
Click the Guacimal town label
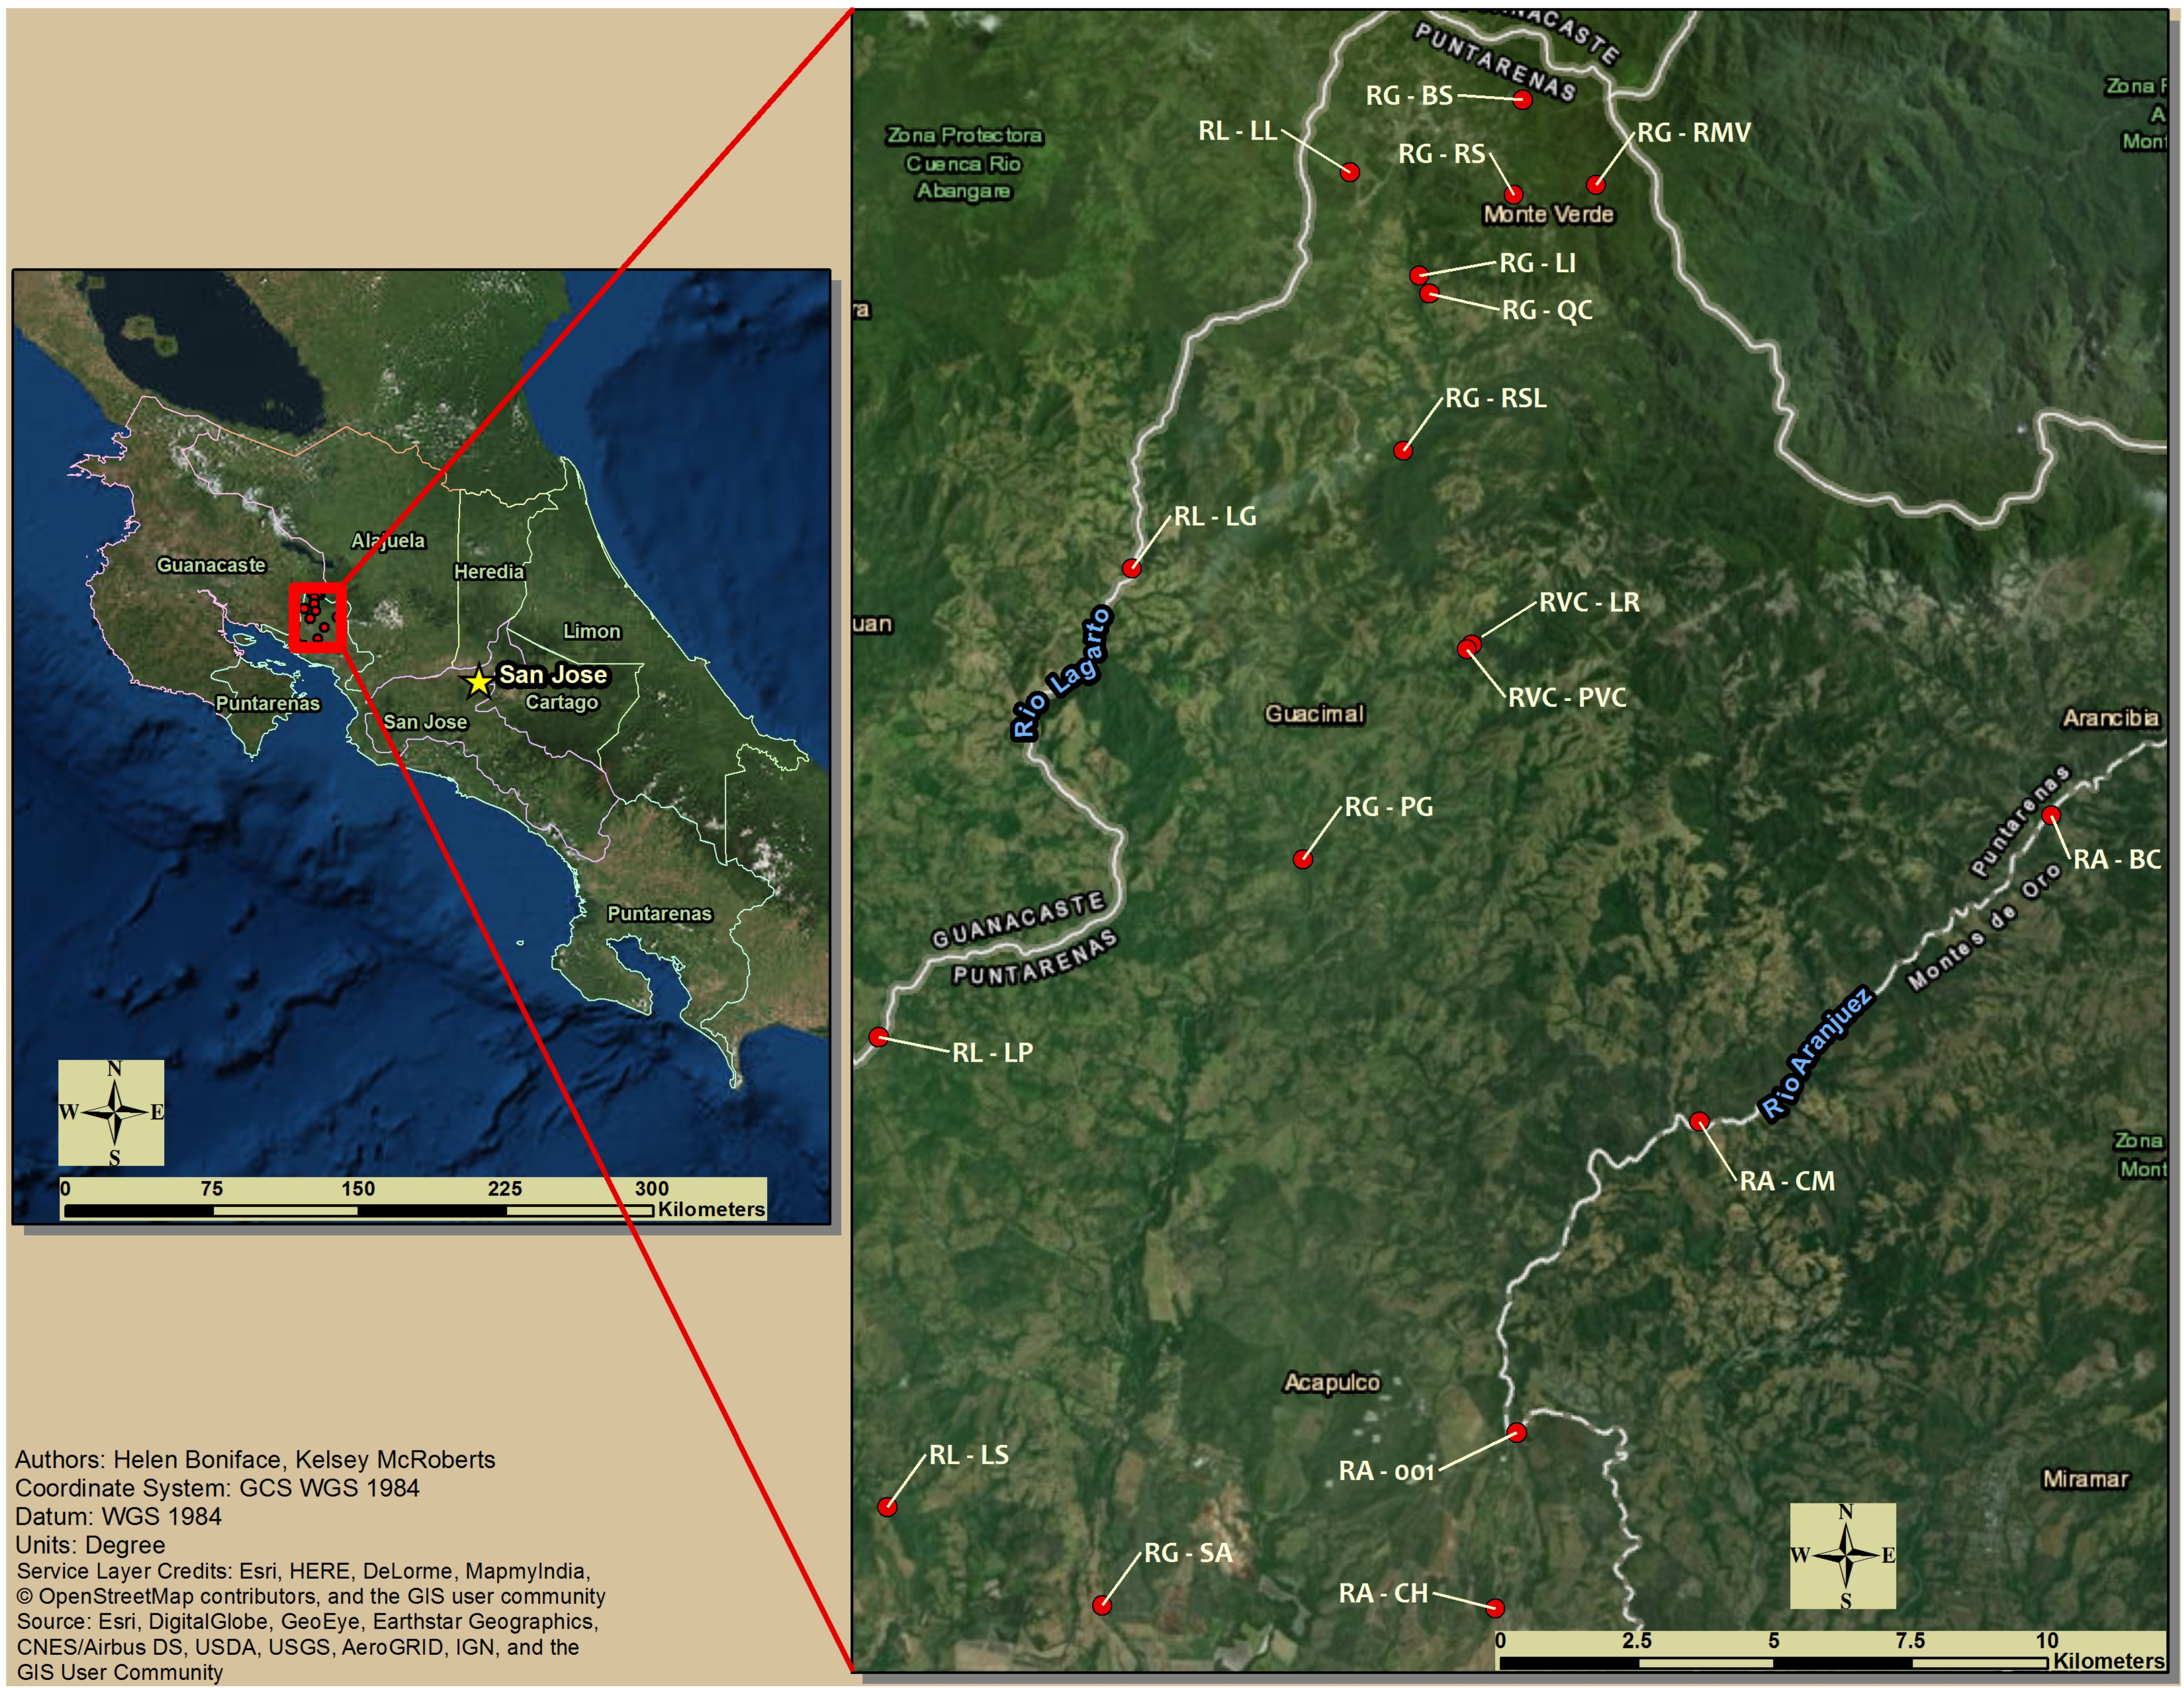pyautogui.click(x=1314, y=714)
